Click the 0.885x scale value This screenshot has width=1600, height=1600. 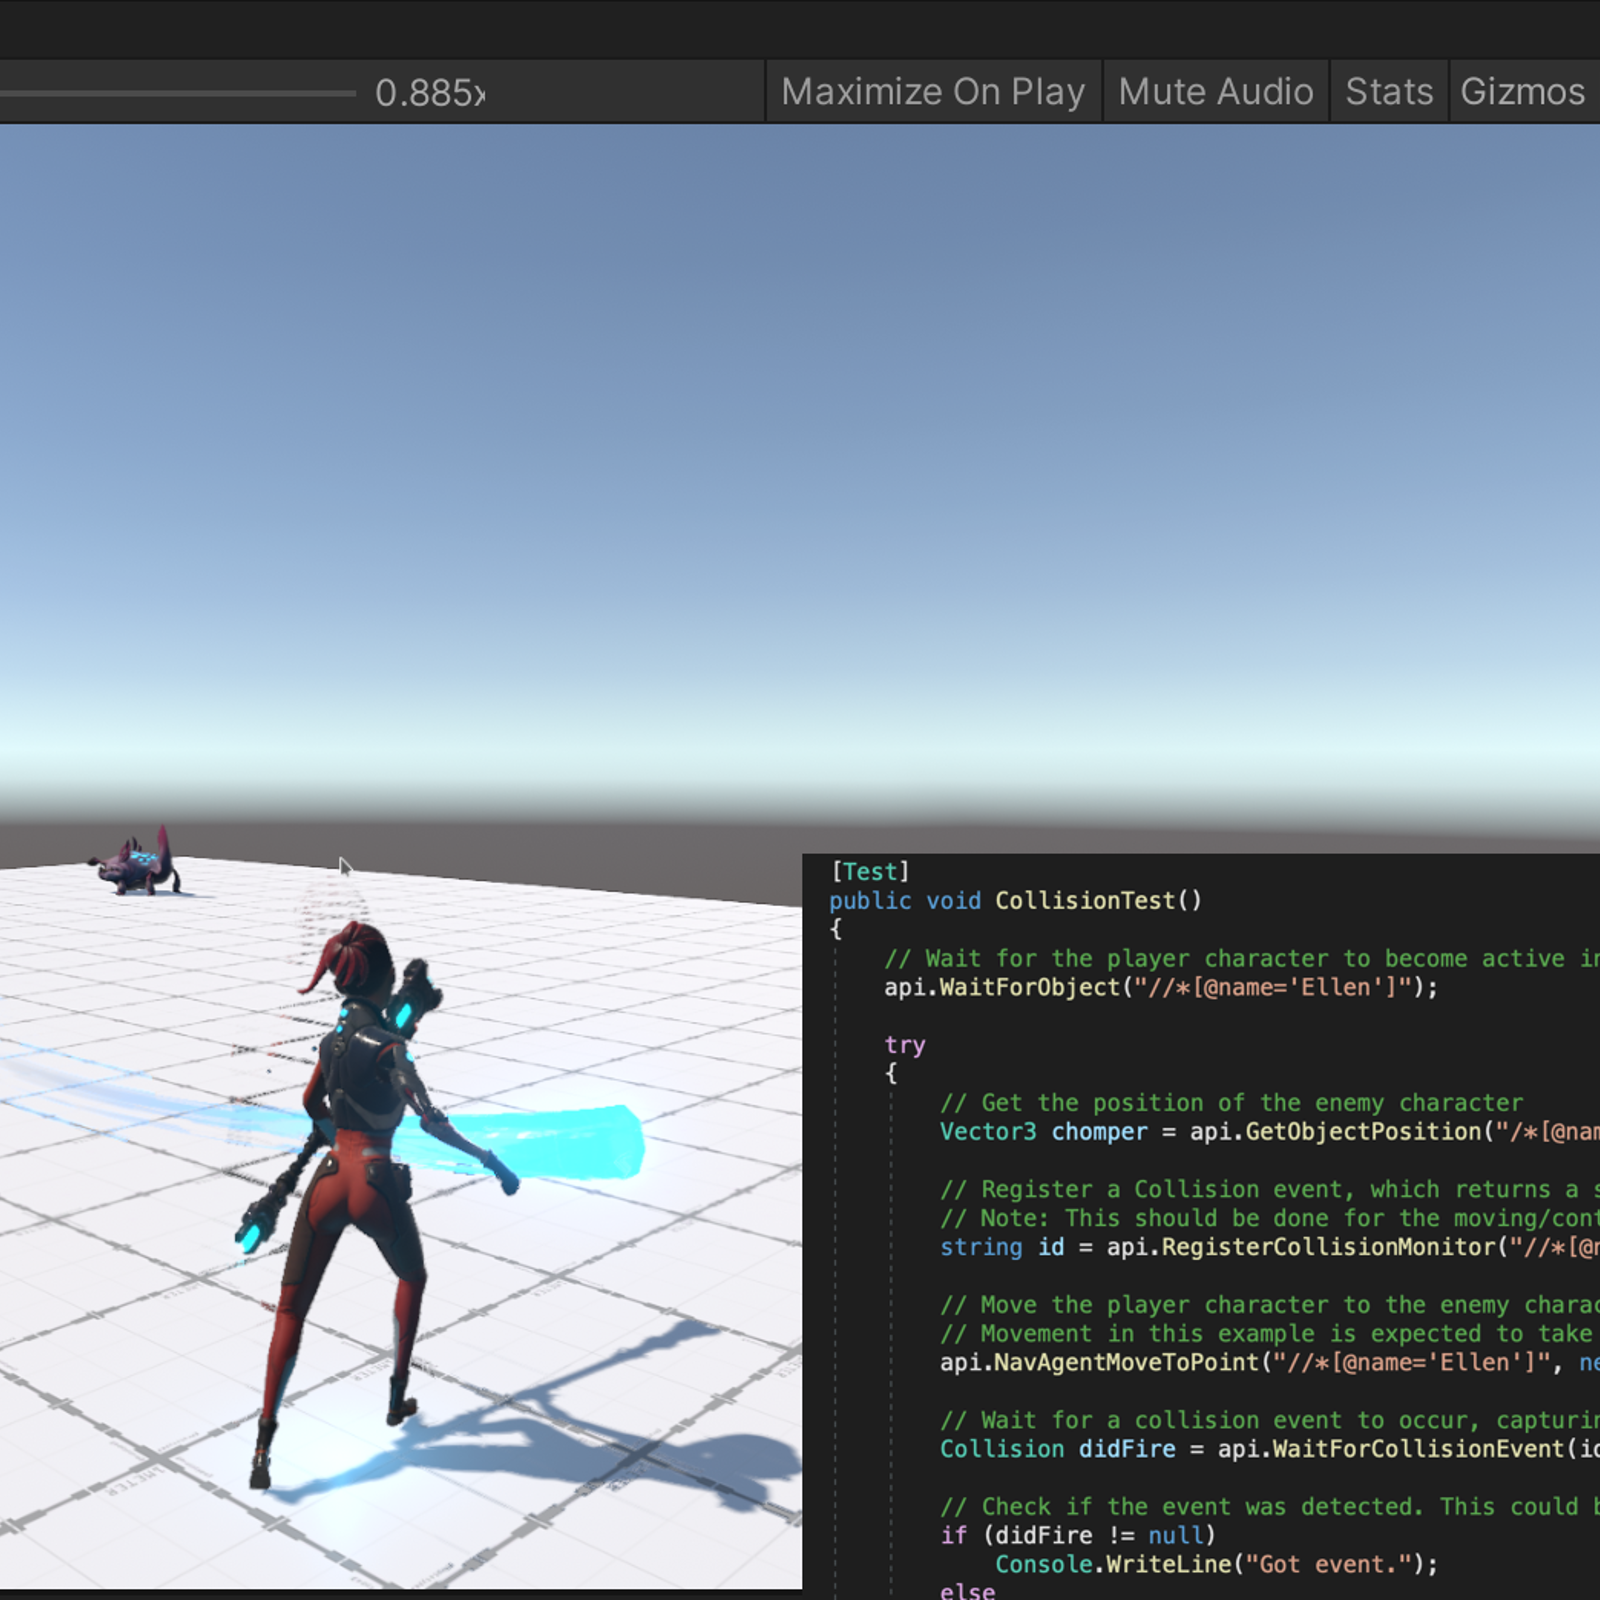pyautogui.click(x=429, y=93)
